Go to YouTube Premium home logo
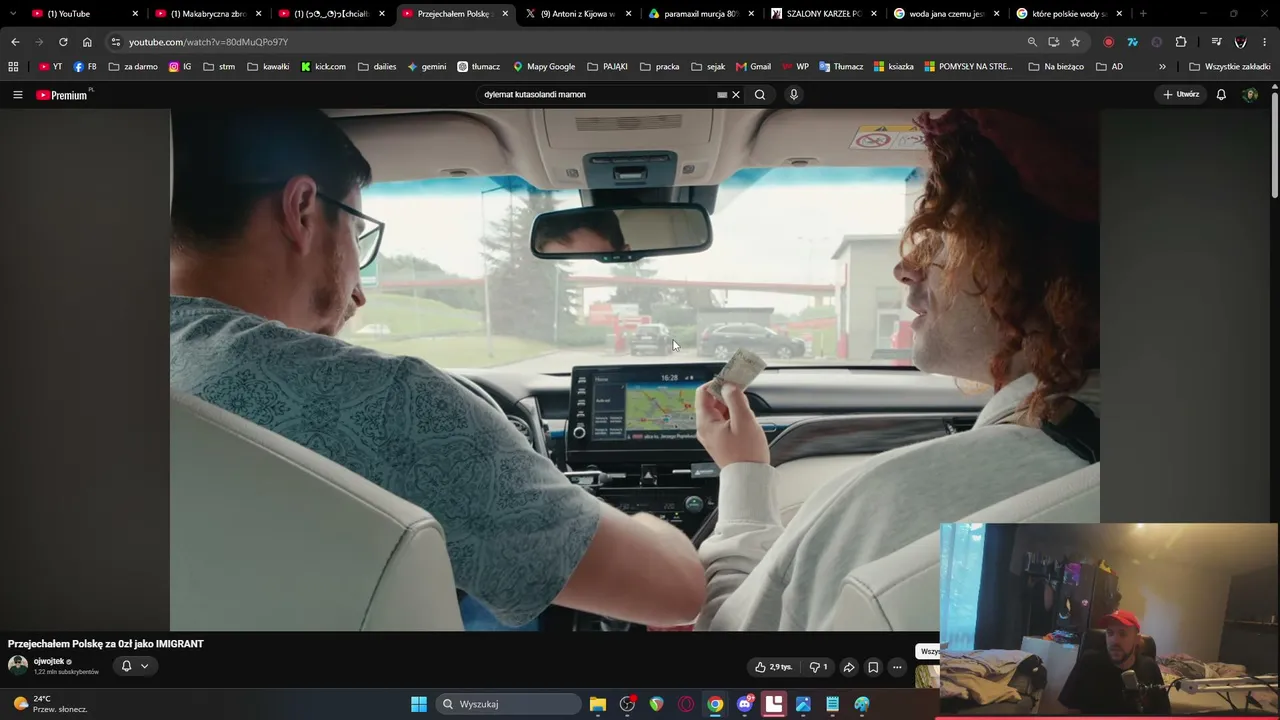Screen dimensions: 1280x720 63,95
